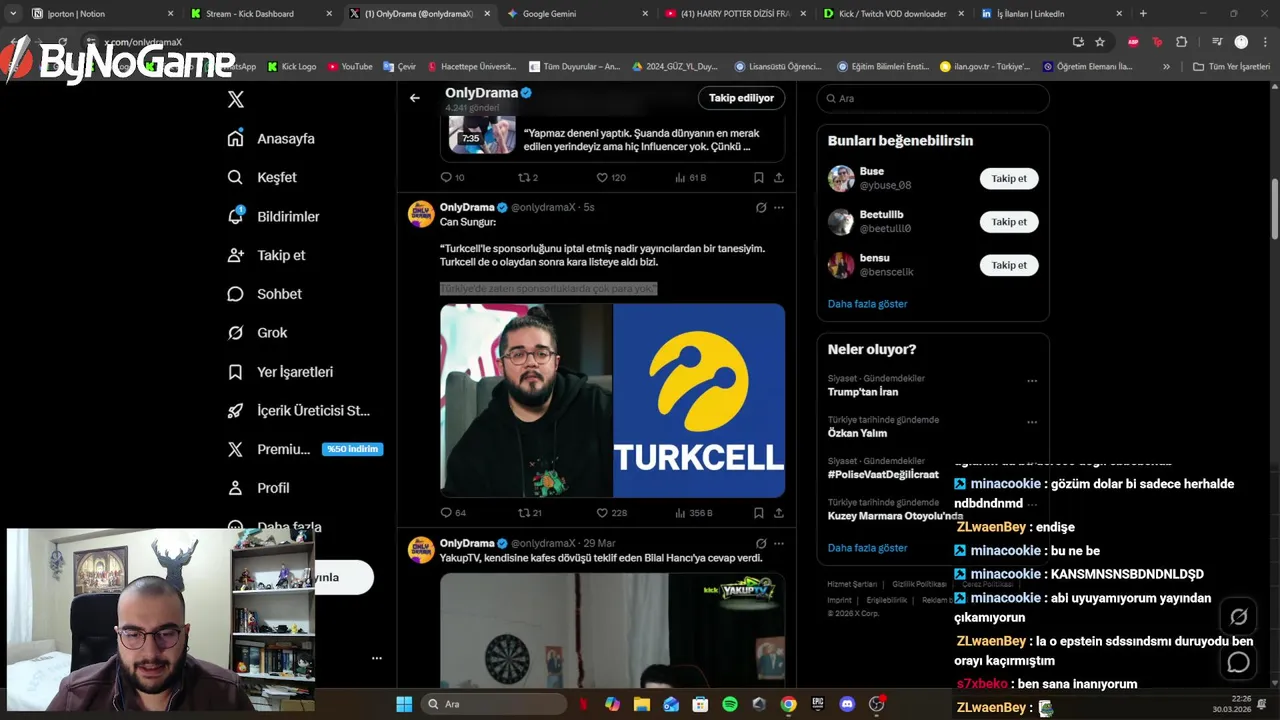
Task: Click the install app icon in address bar
Action: pos(1078,42)
